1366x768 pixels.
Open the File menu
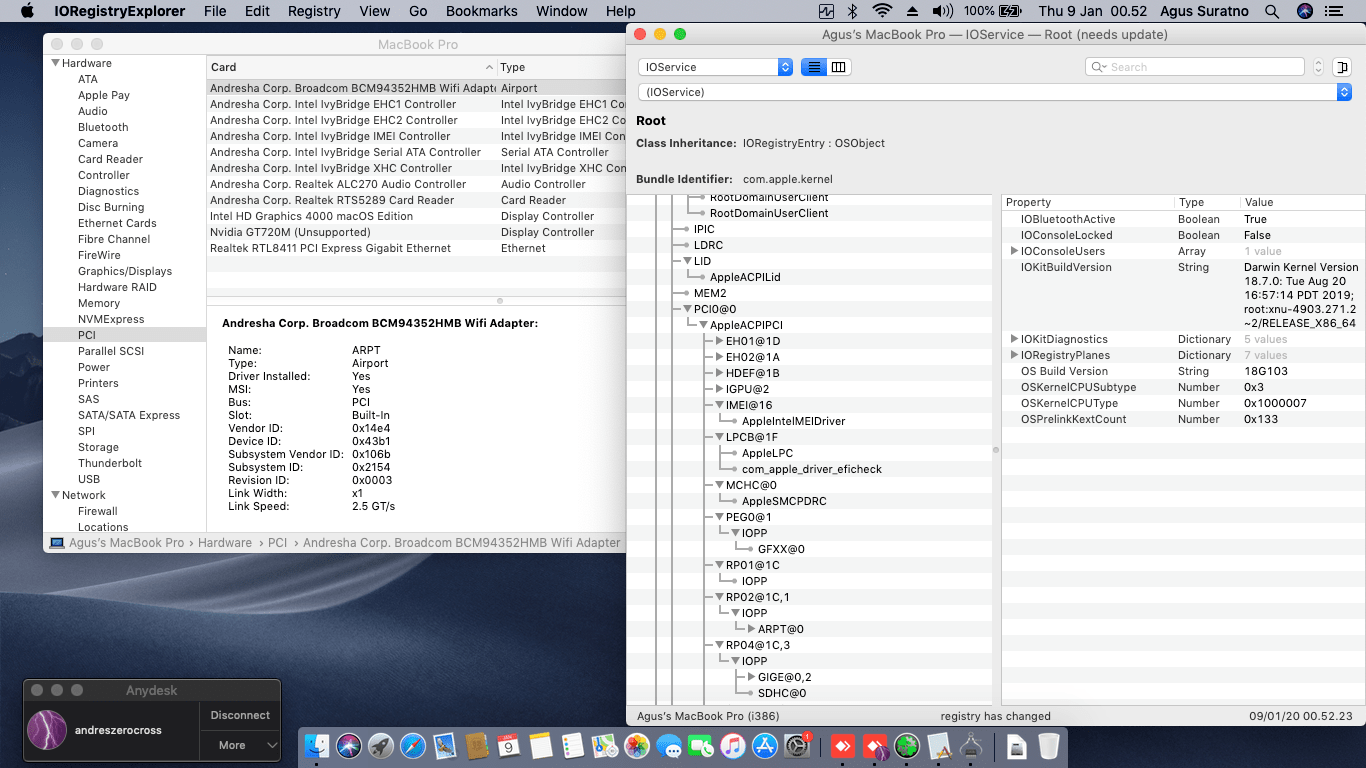click(215, 11)
